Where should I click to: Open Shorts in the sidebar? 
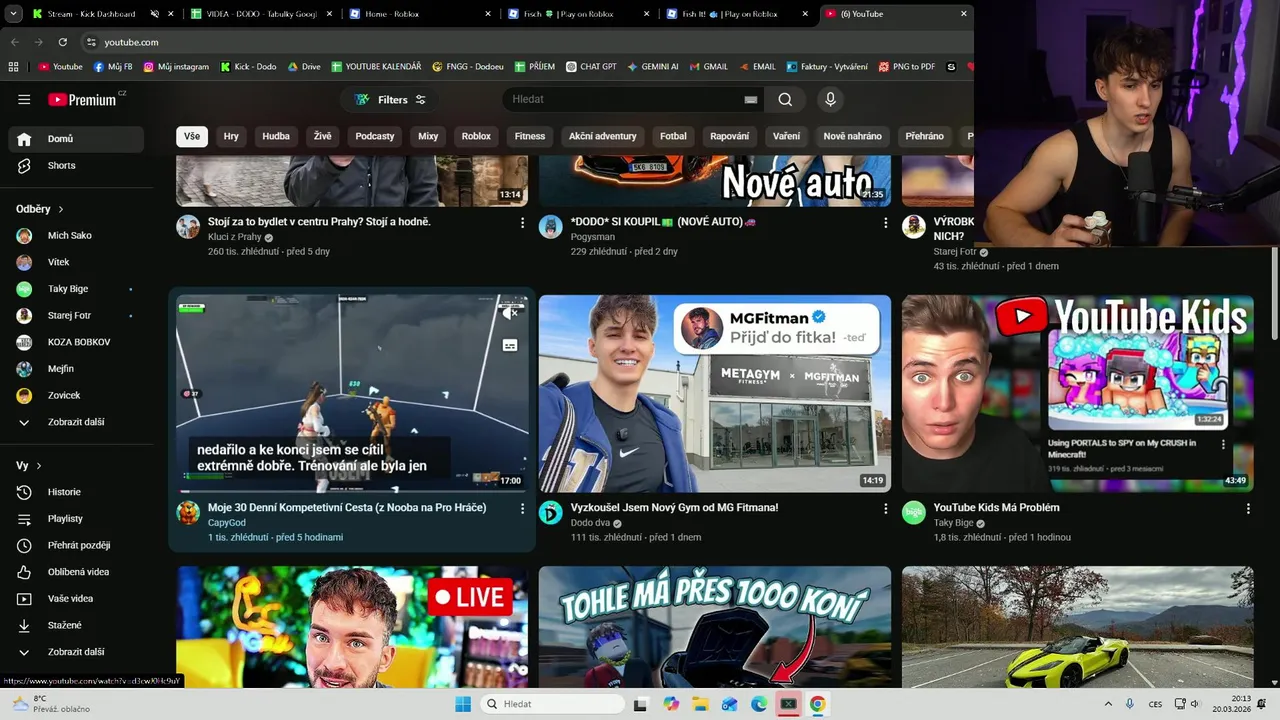pyautogui.click(x=76, y=165)
